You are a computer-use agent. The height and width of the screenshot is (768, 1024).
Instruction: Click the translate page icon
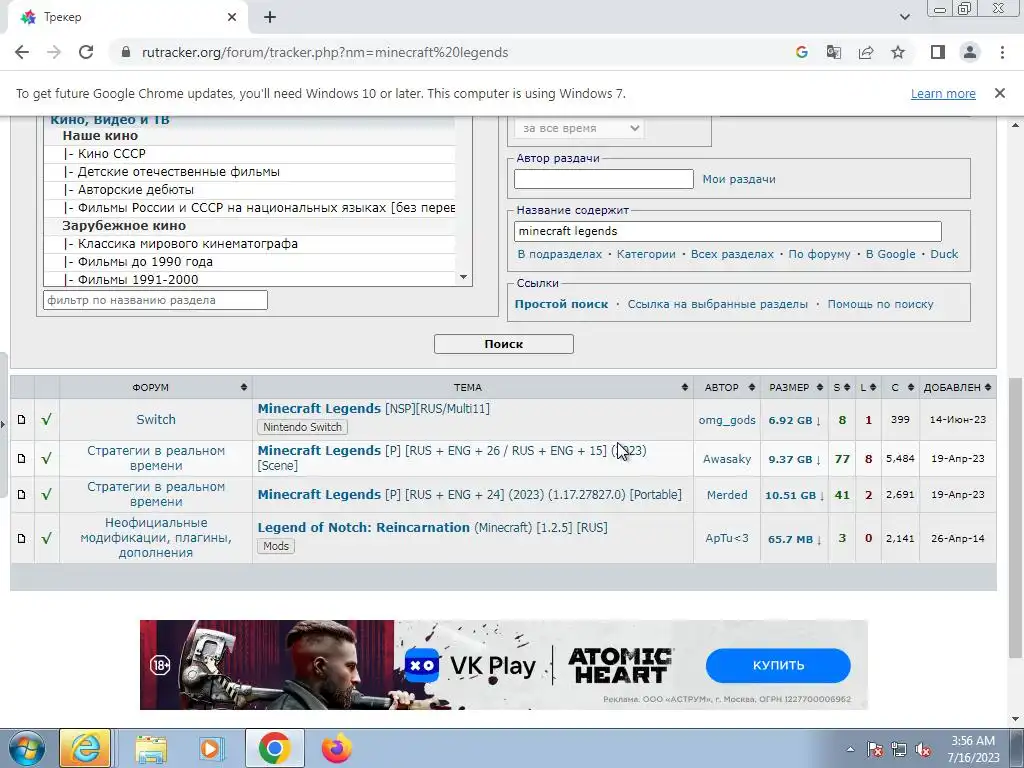[x=833, y=52]
